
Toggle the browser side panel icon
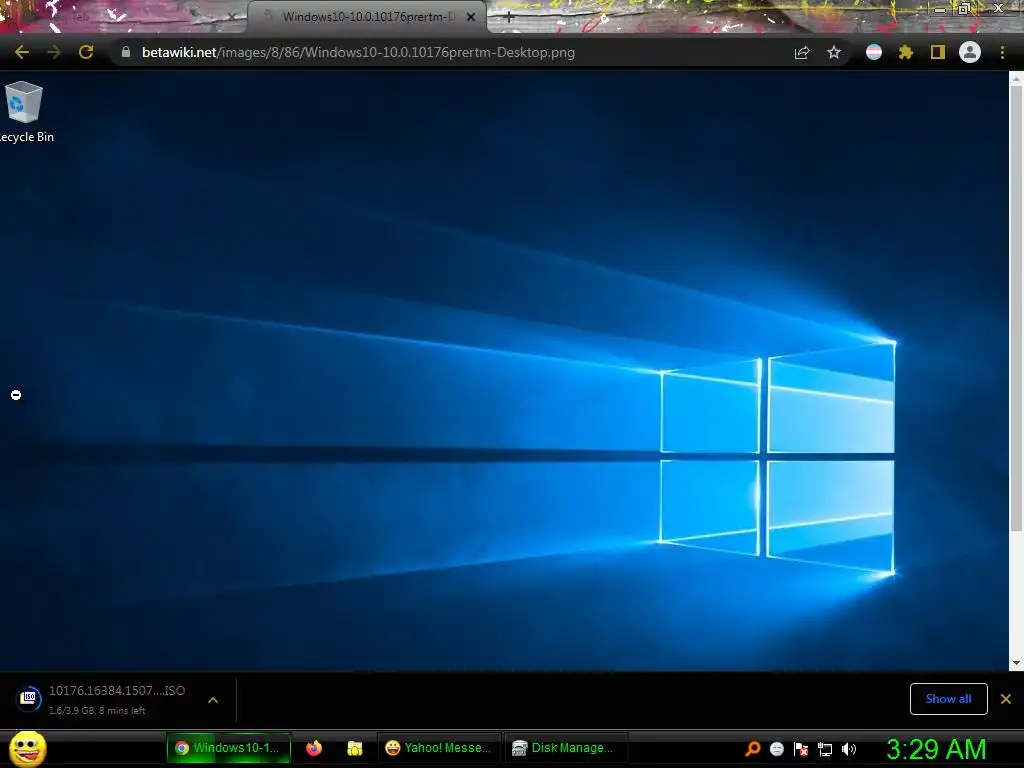pos(938,52)
